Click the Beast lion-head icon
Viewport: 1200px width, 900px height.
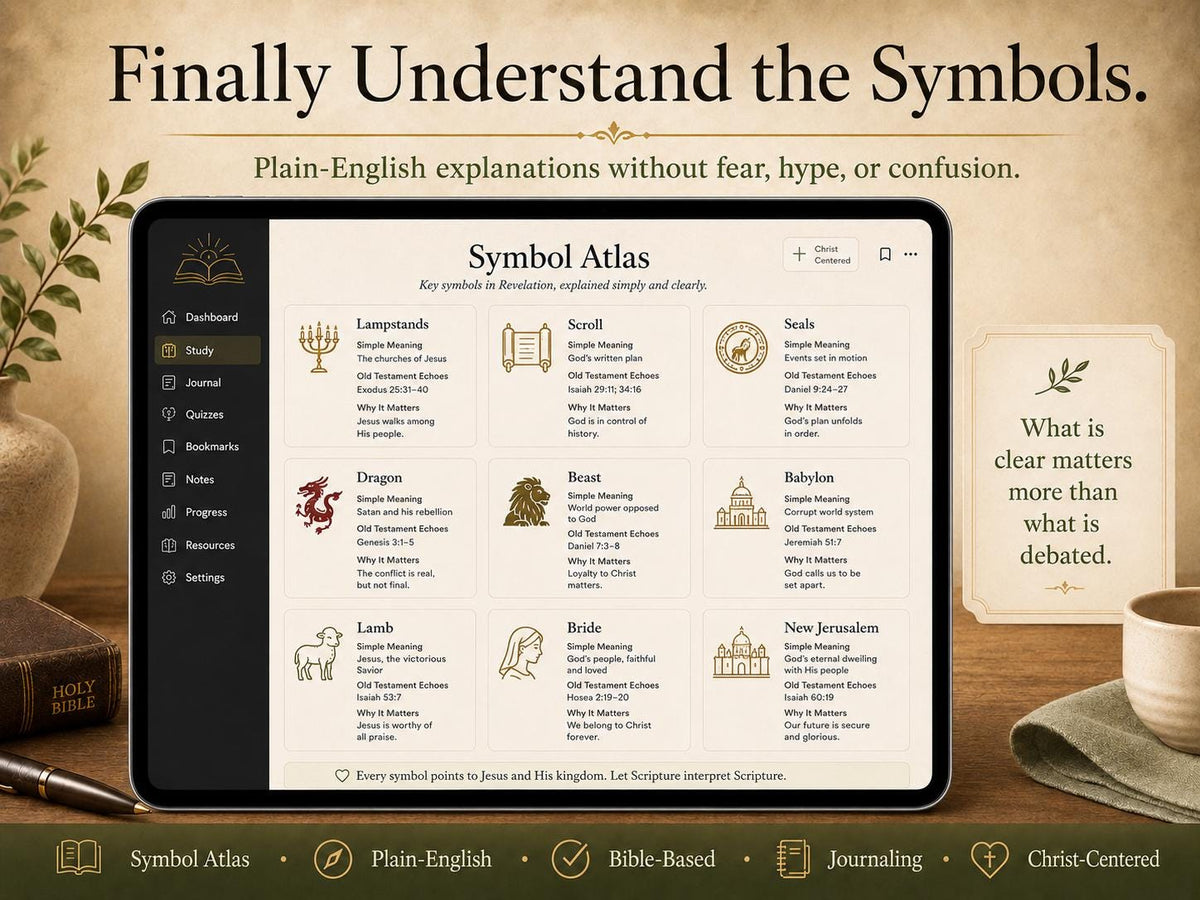tap(526, 502)
